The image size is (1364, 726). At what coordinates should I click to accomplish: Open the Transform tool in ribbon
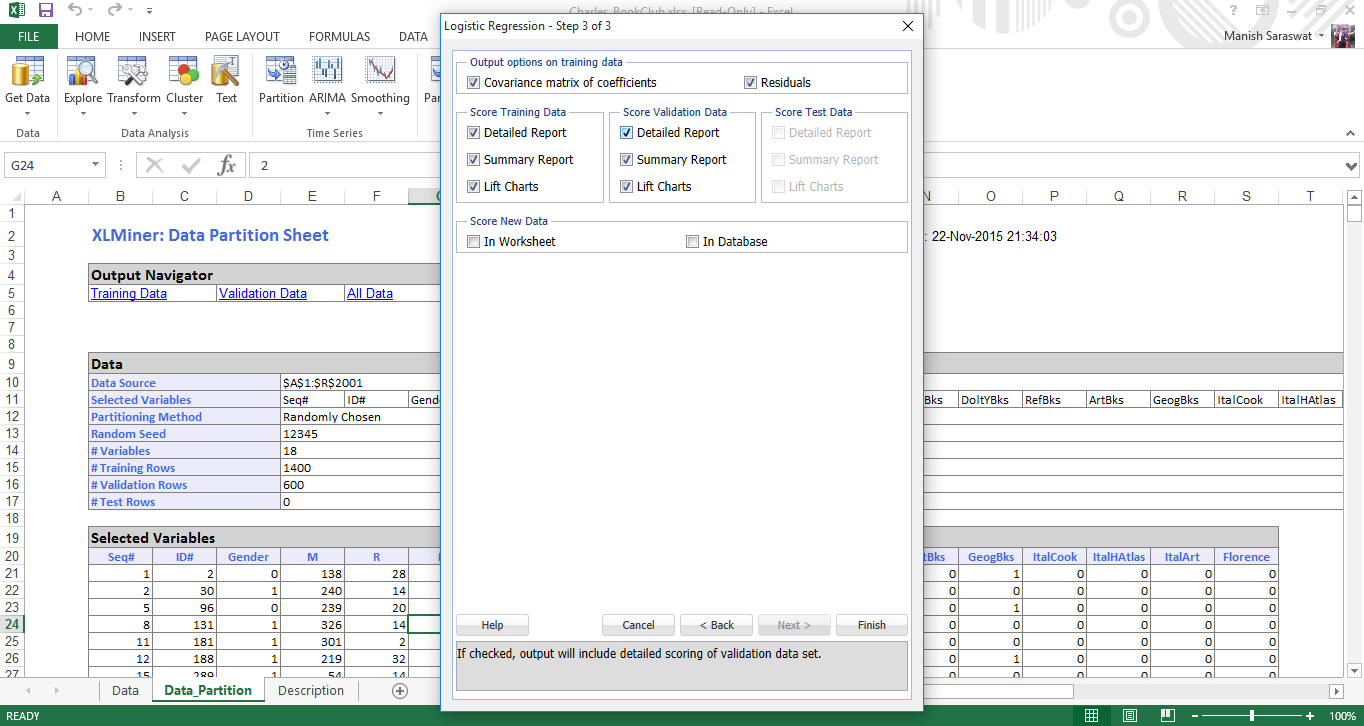click(x=133, y=75)
